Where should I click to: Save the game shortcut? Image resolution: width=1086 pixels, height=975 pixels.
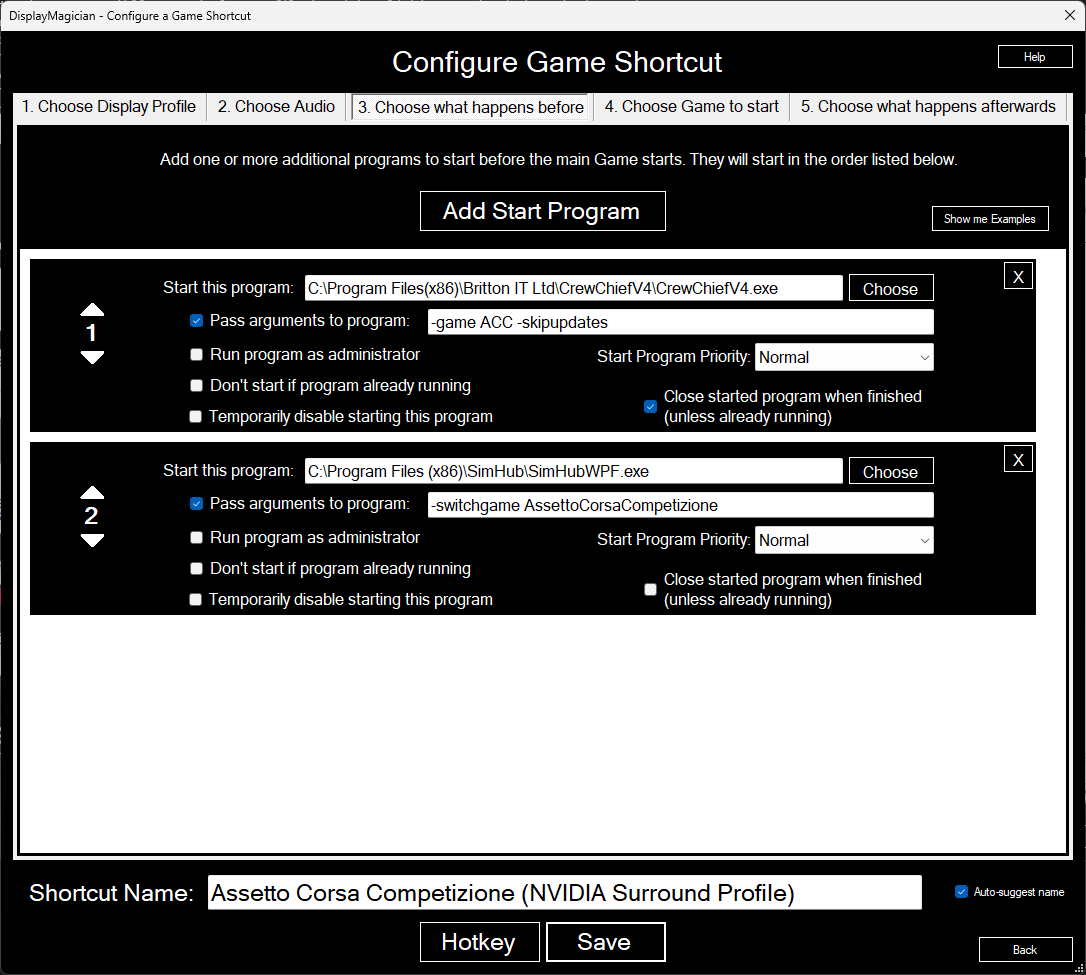605,942
